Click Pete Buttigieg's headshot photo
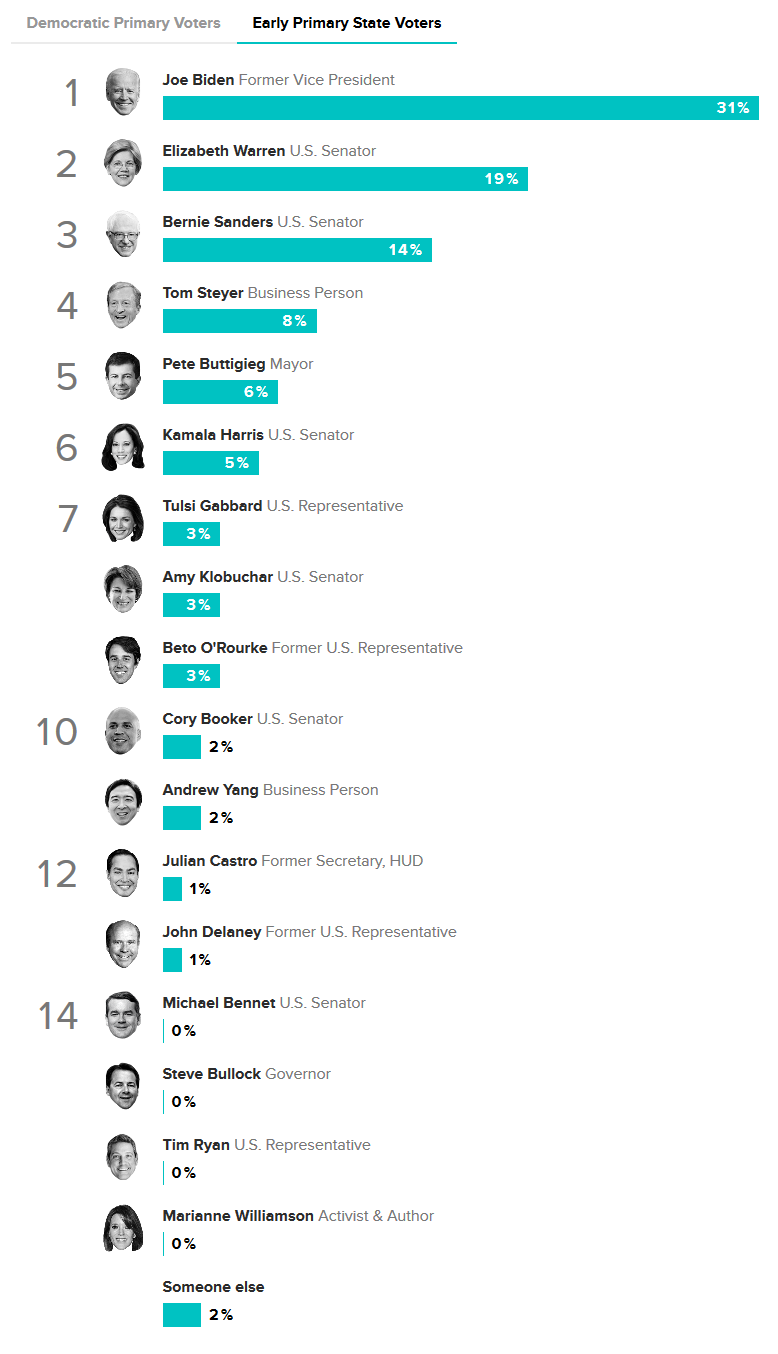The image size is (778, 1354). [123, 376]
